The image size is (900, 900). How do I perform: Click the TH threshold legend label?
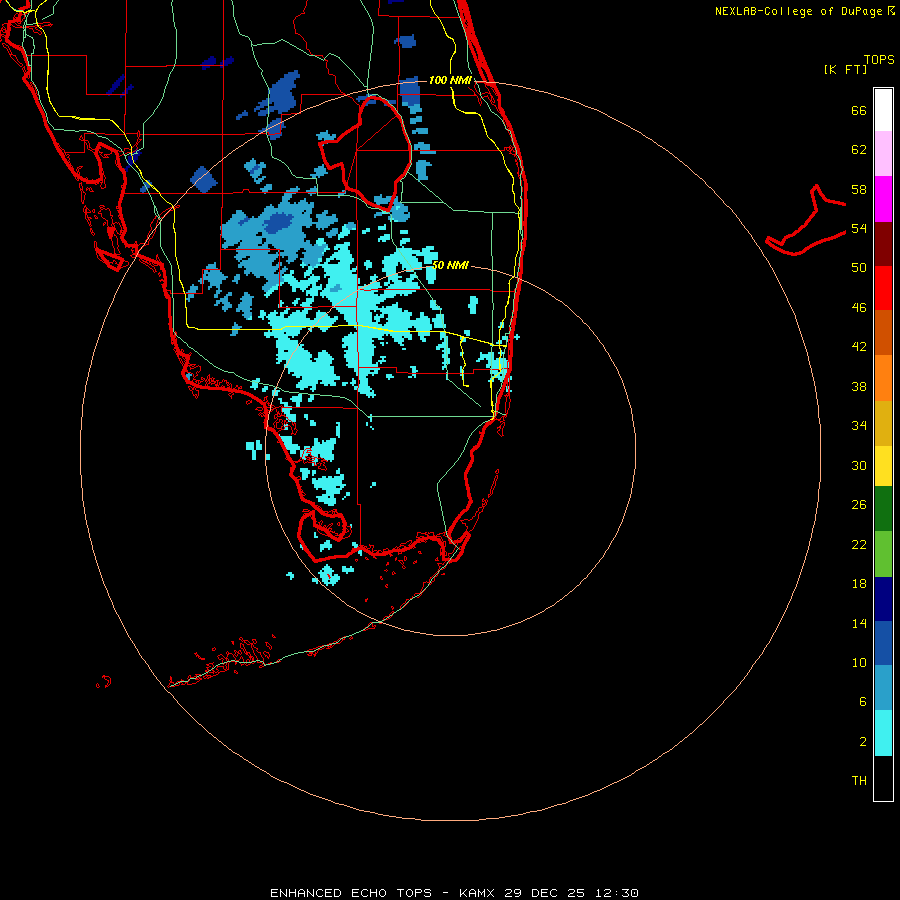[859, 780]
